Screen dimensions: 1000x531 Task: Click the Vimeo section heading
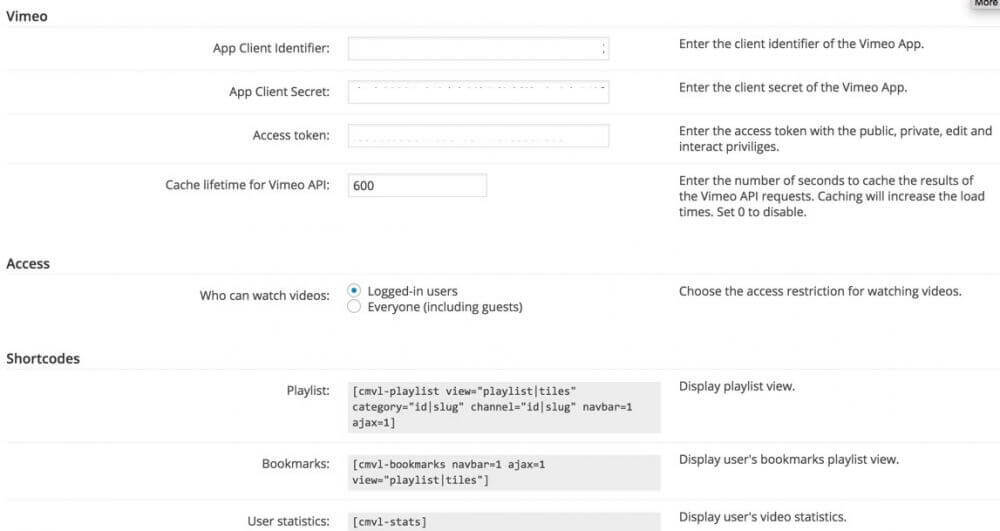27,16
